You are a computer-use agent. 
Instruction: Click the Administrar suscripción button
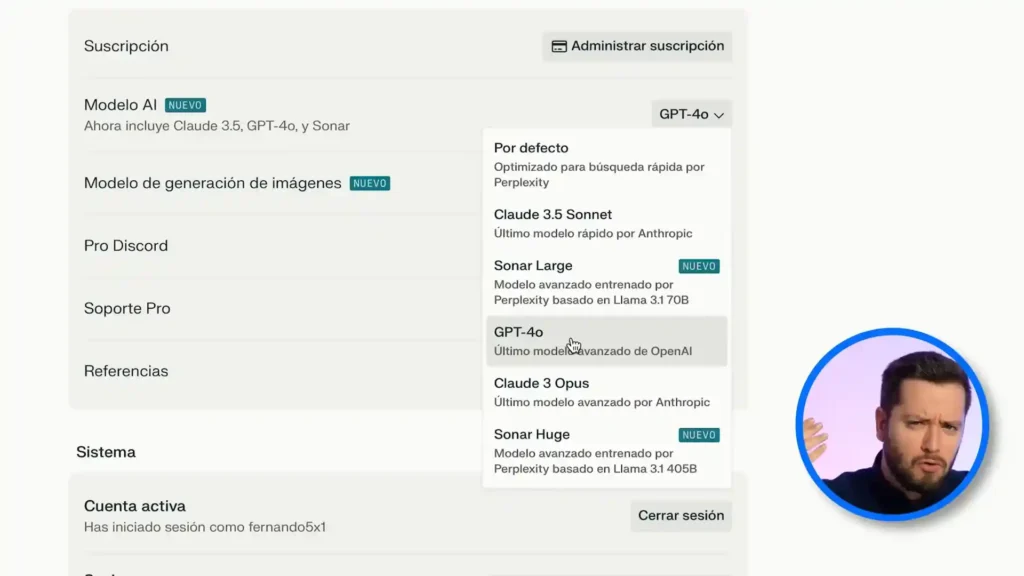(637, 46)
